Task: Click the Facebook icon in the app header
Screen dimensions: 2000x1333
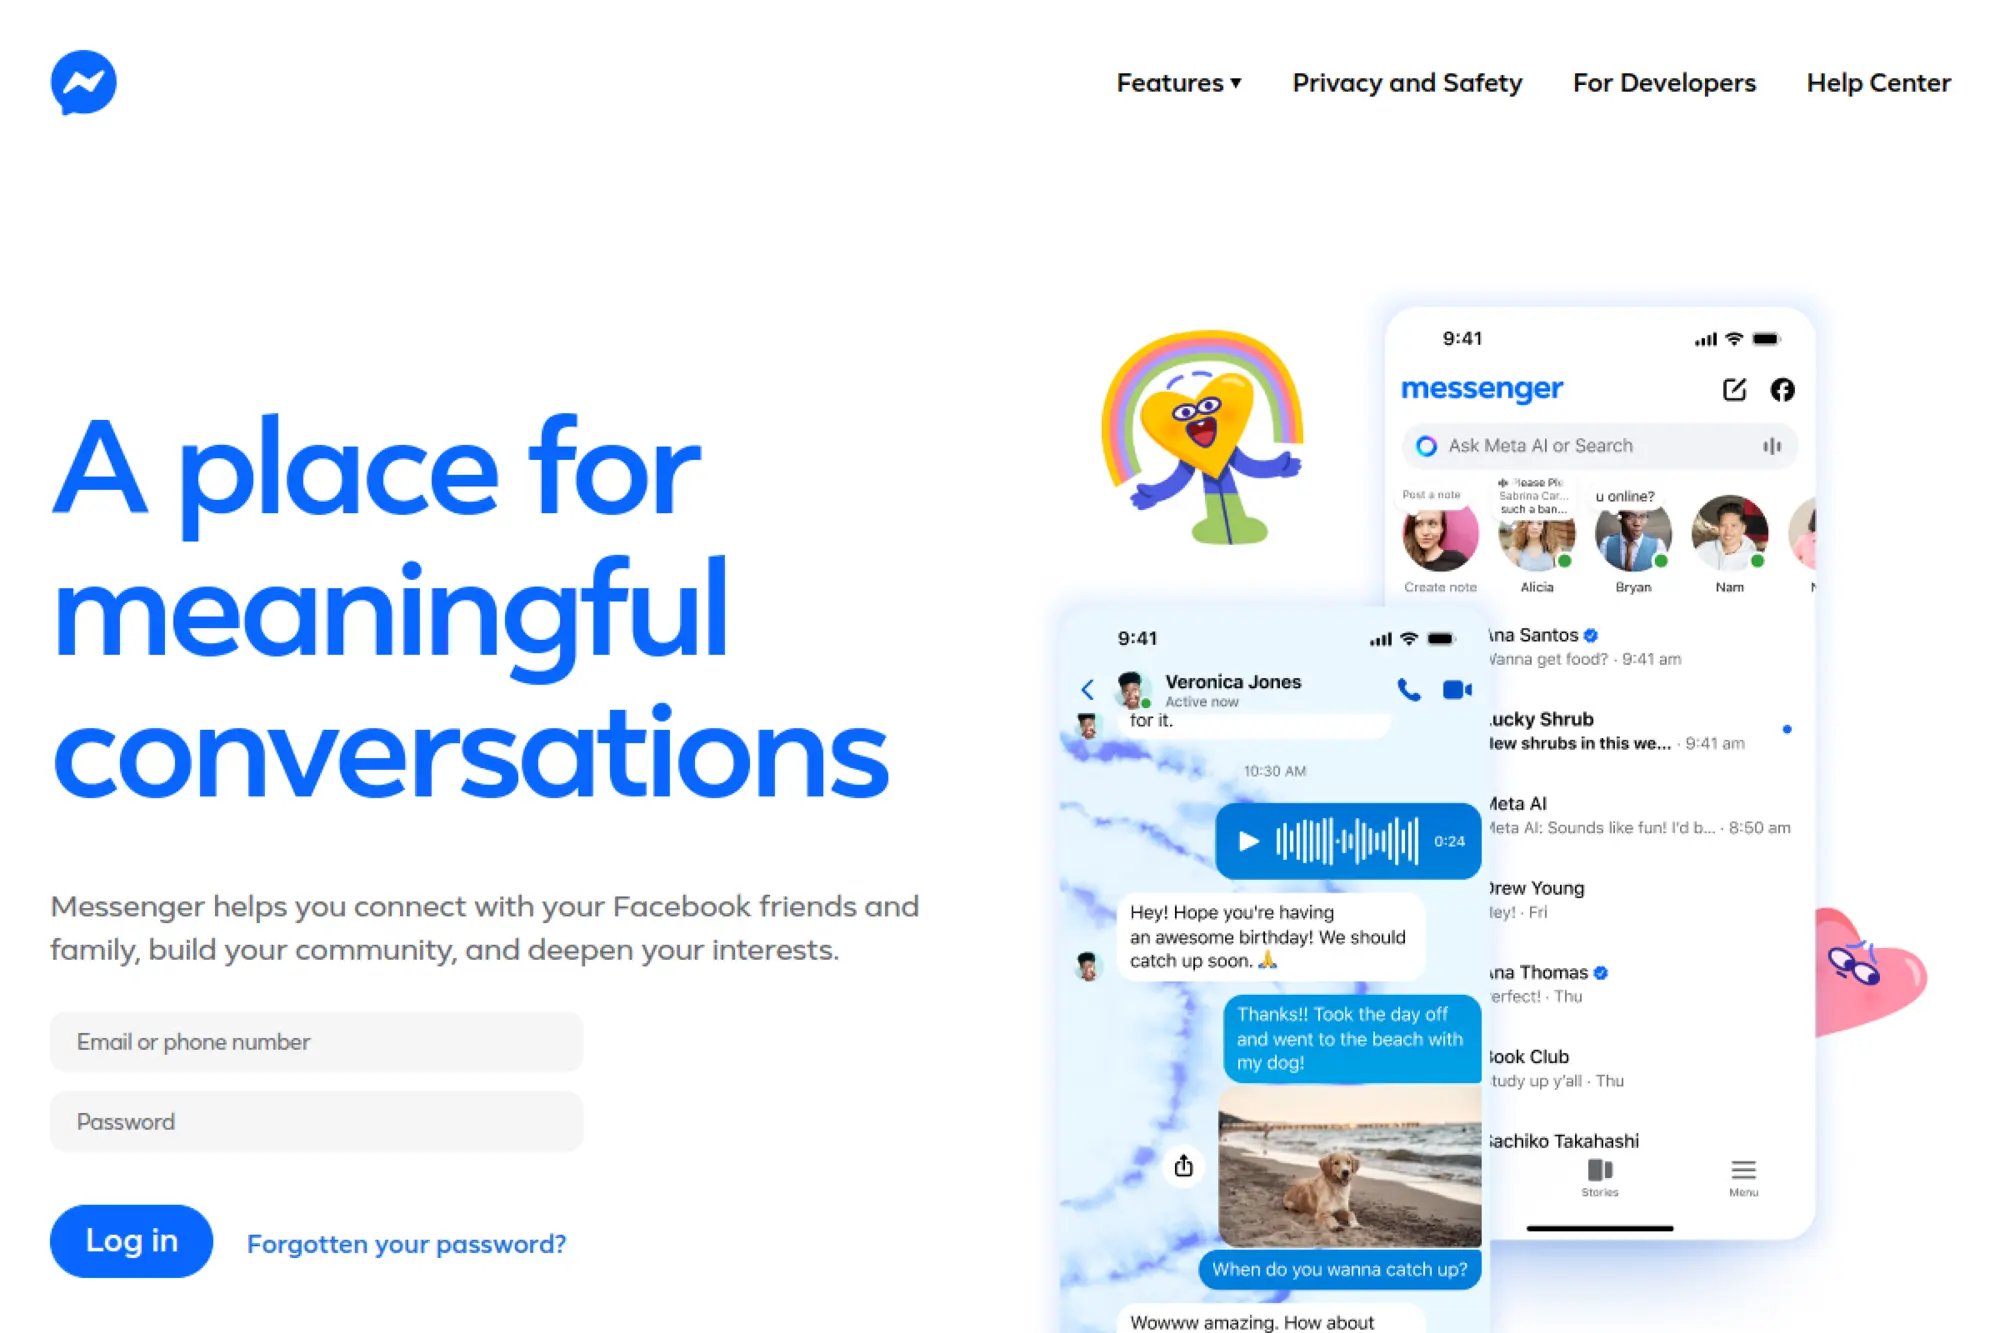Action: (x=1784, y=390)
